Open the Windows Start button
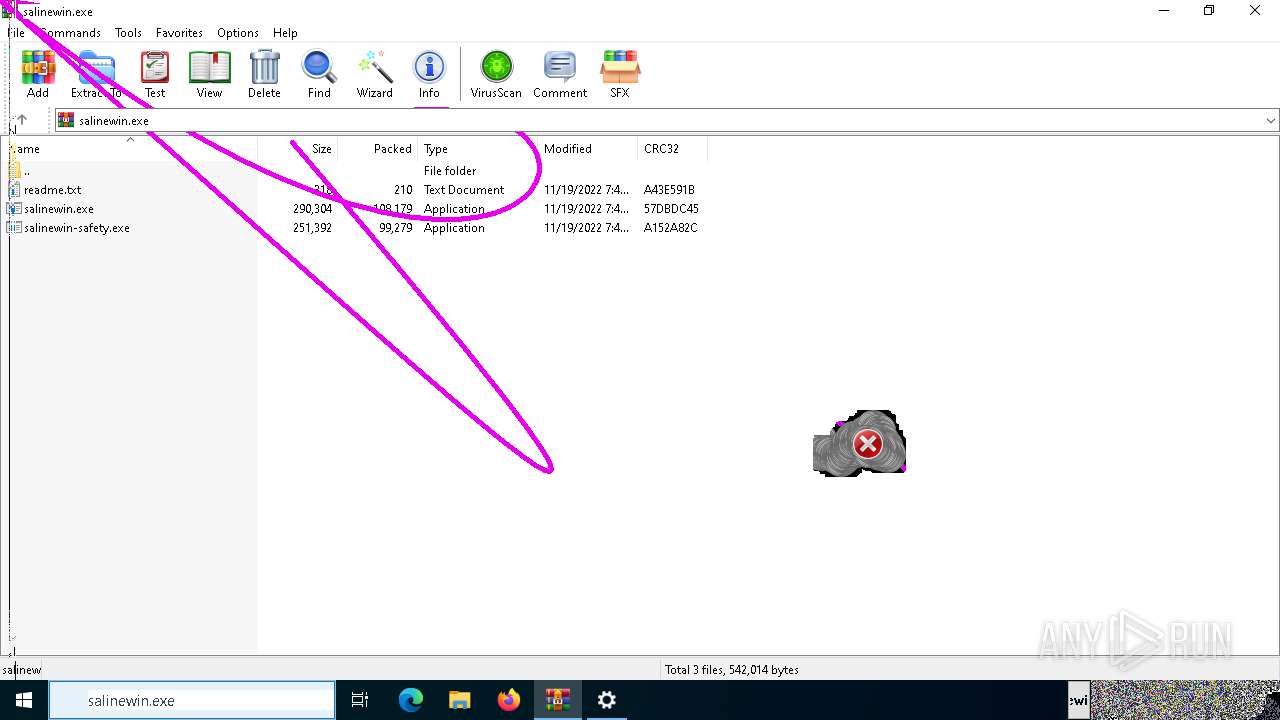 pyautogui.click(x=24, y=700)
